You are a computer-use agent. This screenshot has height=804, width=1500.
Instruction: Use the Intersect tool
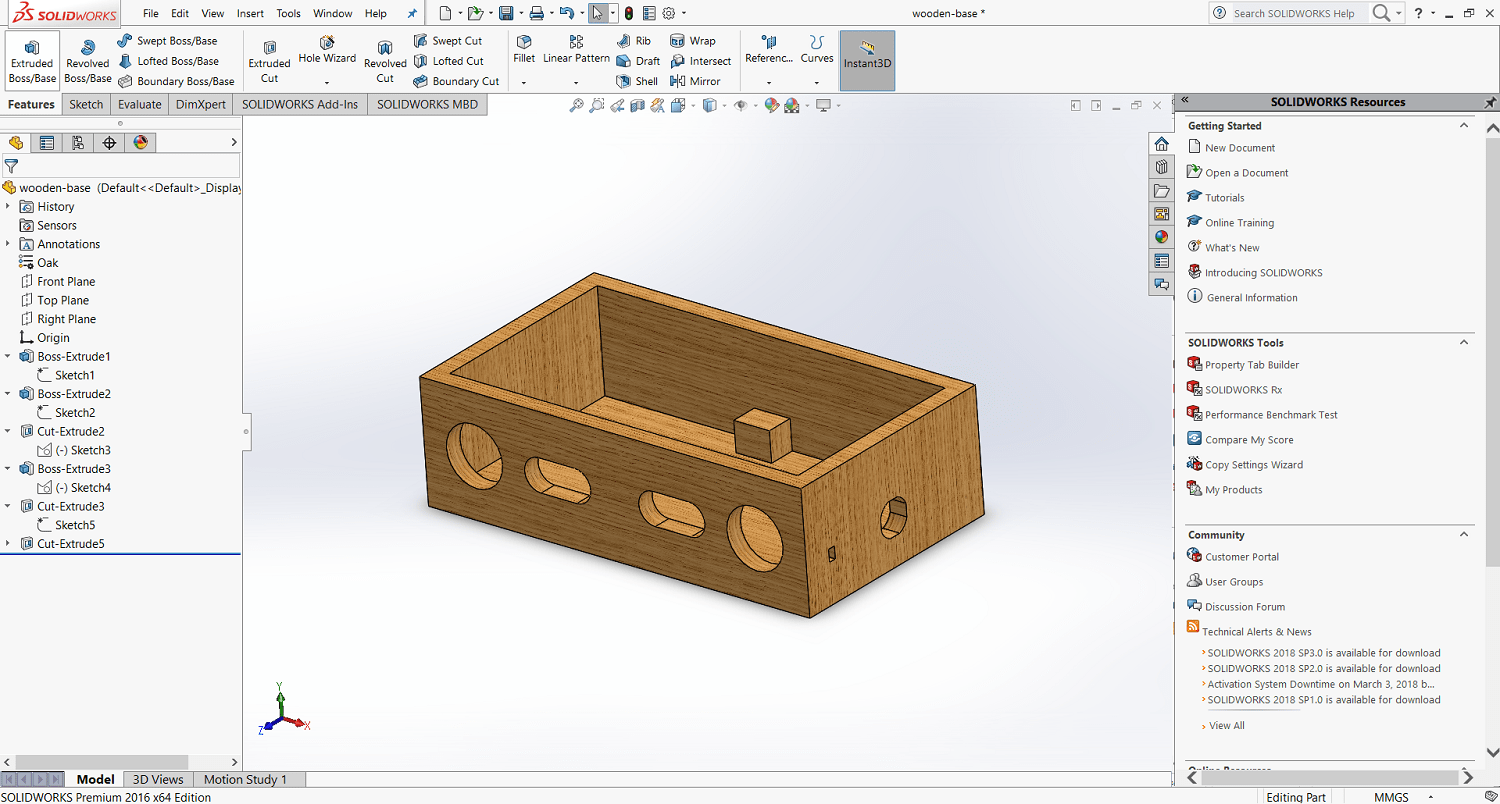point(701,61)
